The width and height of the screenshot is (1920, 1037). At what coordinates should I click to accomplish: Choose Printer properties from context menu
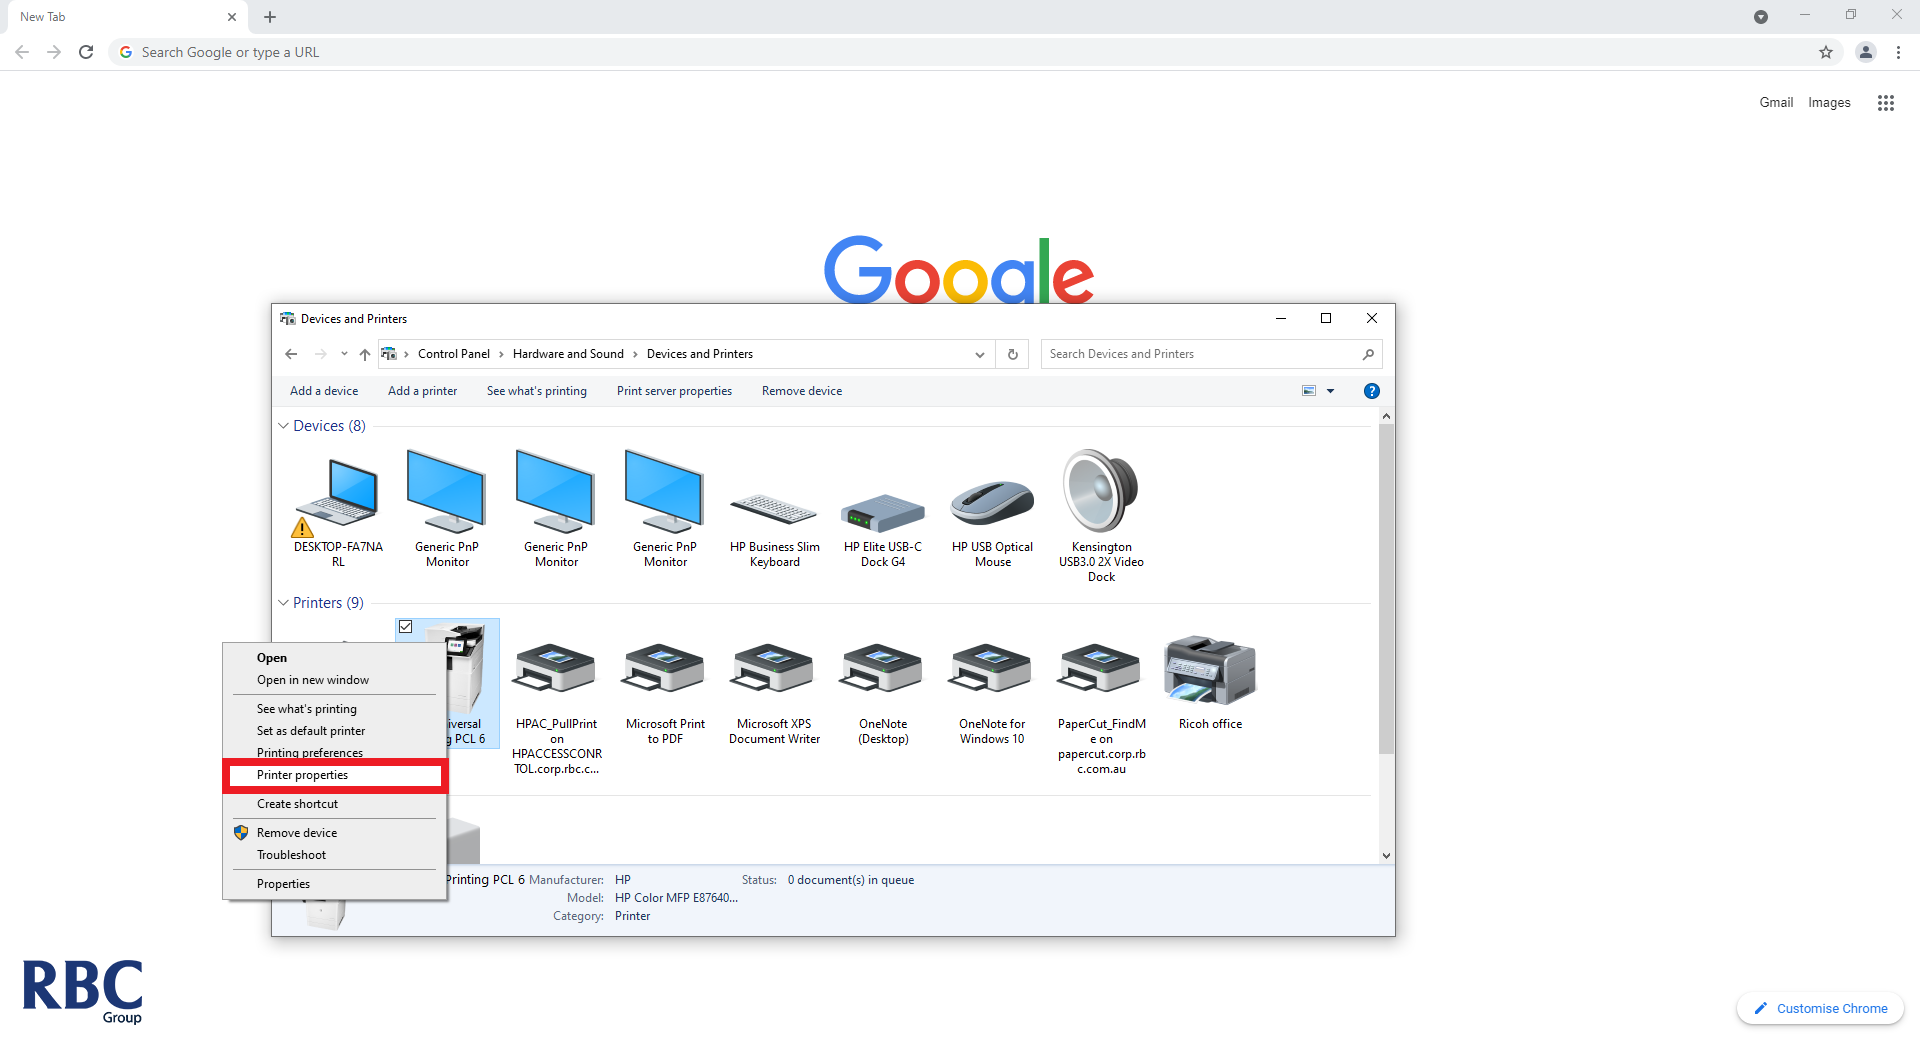[302, 775]
